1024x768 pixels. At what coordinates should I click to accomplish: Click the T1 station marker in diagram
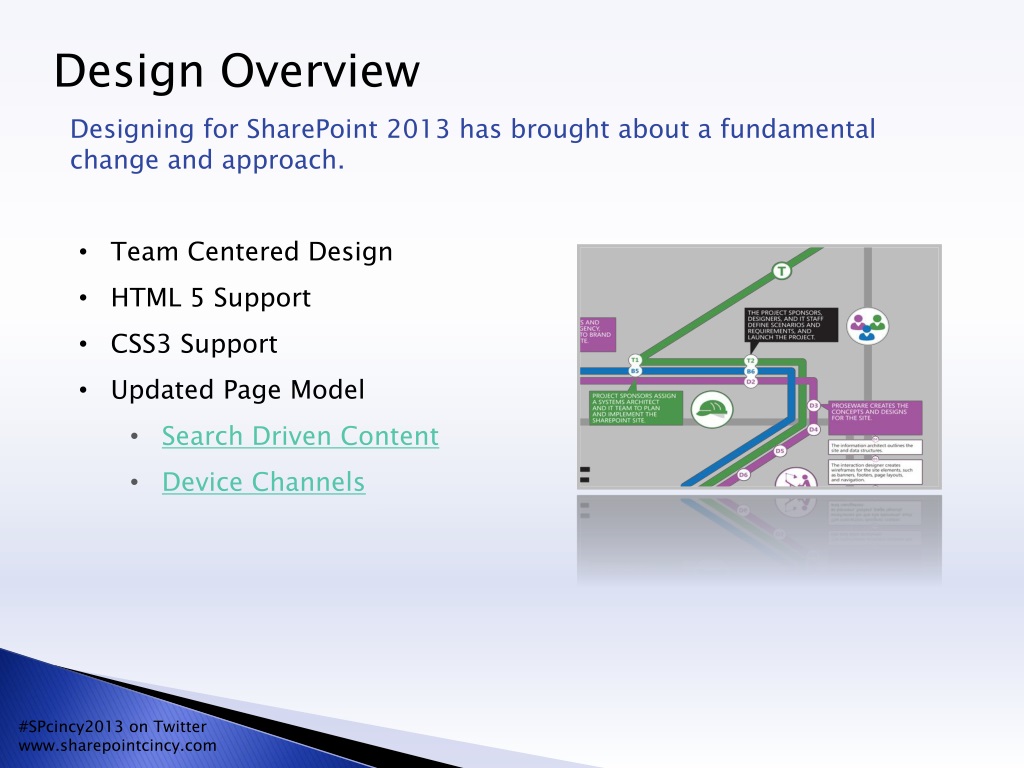635,360
